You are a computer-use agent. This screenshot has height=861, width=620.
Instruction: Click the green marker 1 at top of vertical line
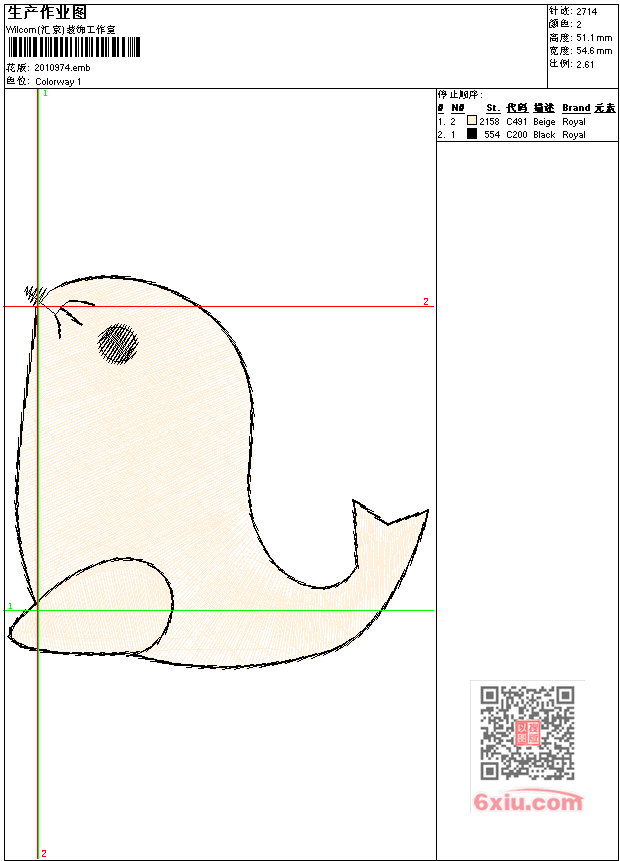coord(44,93)
